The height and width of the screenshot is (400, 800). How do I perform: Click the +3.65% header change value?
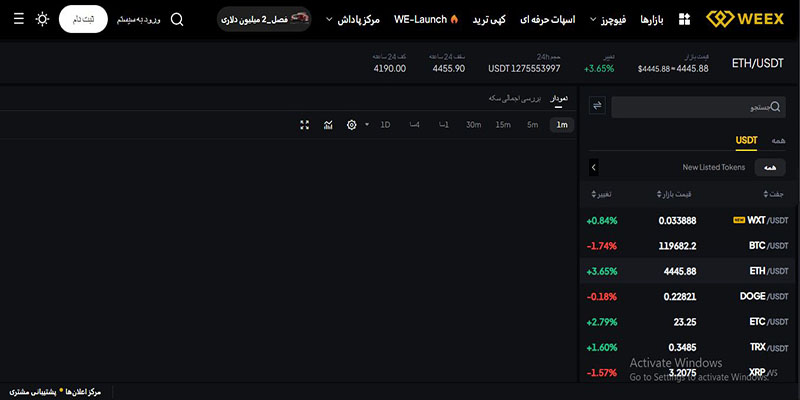tap(599, 68)
